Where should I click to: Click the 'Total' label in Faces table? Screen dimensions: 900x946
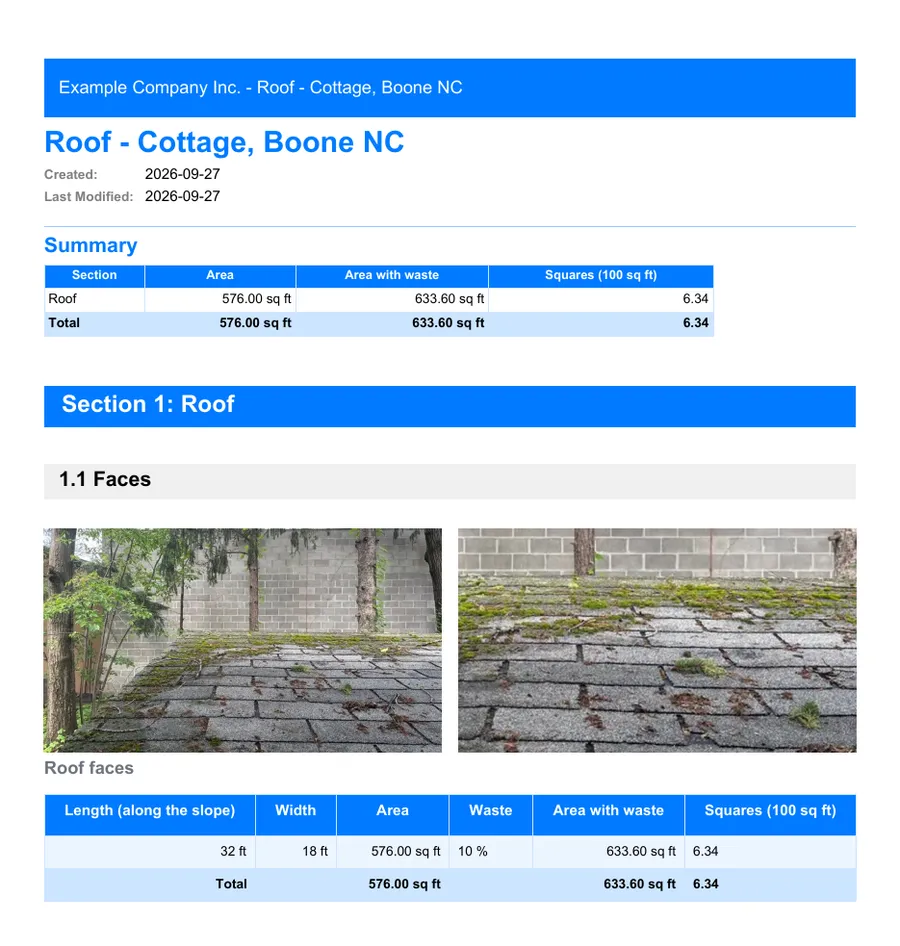coord(231,884)
